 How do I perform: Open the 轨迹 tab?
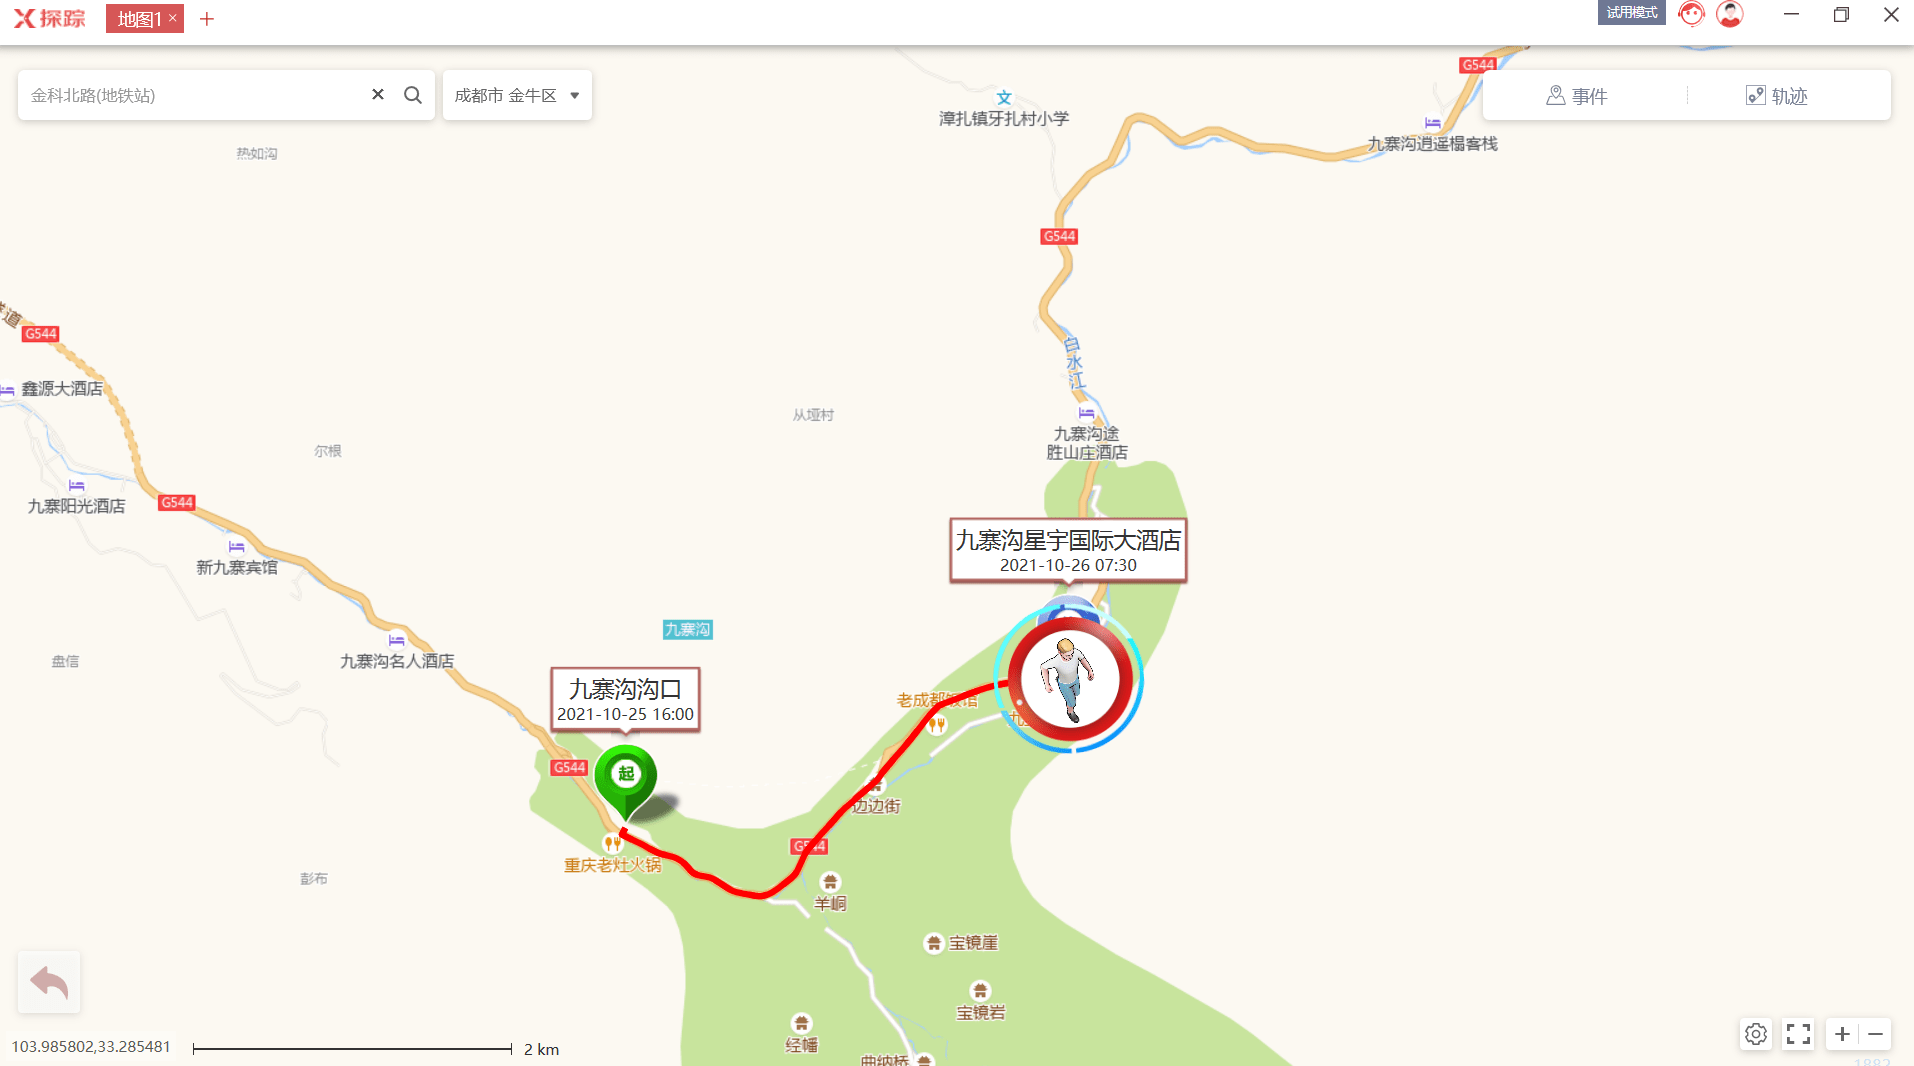click(1777, 96)
